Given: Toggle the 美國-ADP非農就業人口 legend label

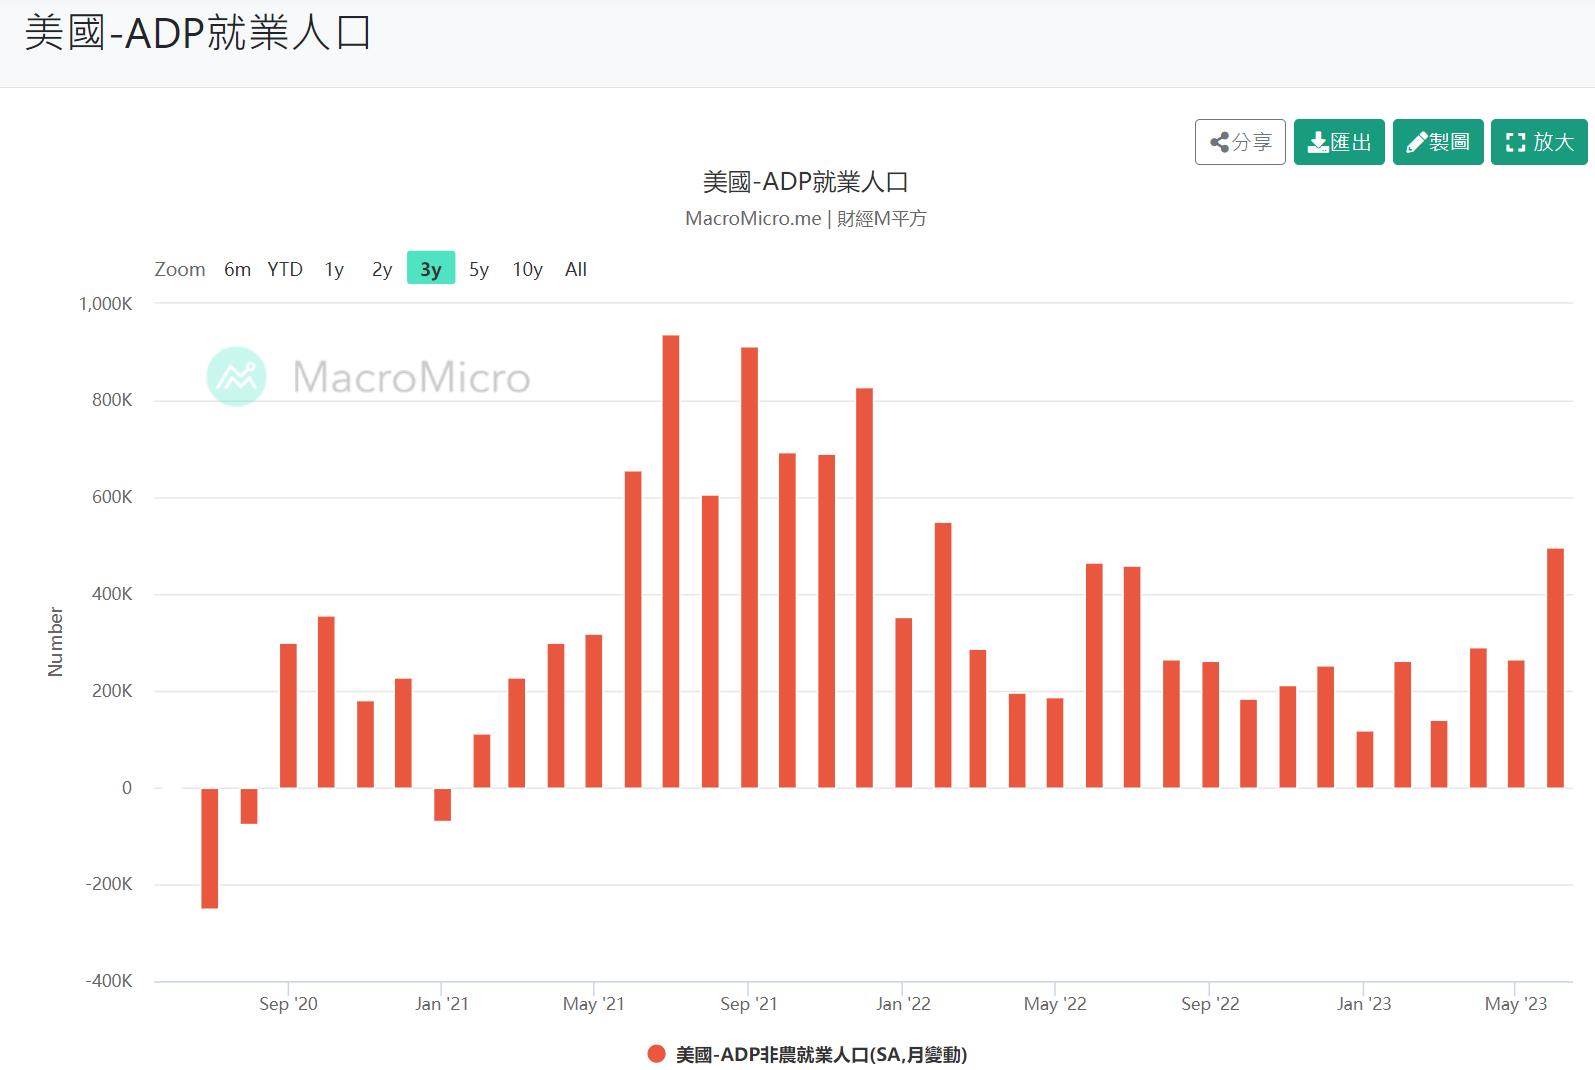Looking at the screenshot, I should coord(820,1054).
